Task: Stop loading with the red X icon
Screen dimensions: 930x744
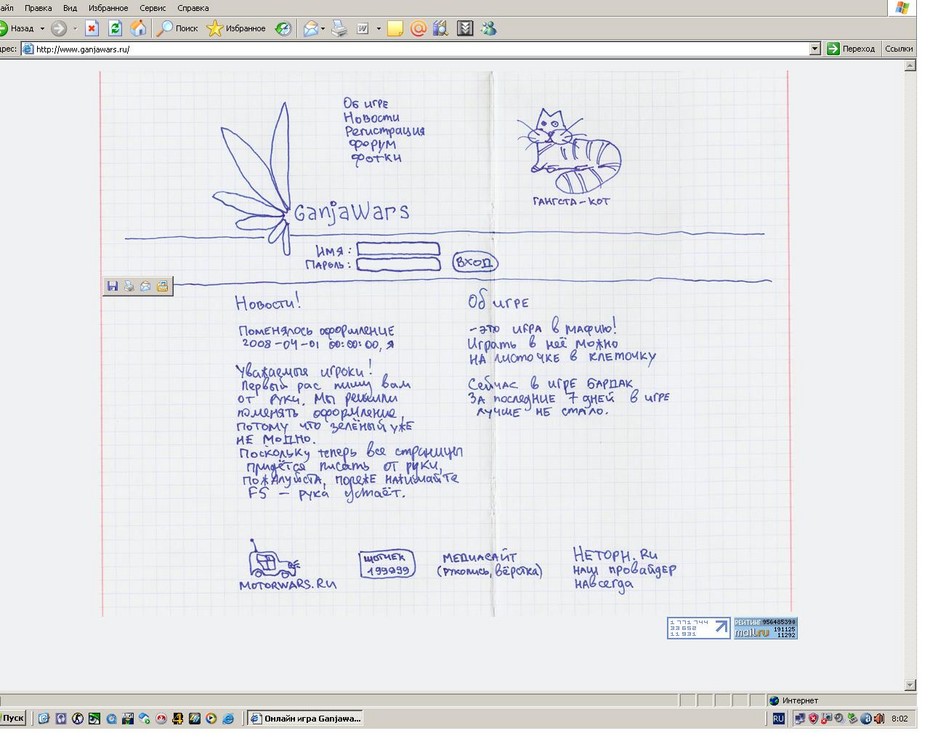Action: click(91, 28)
